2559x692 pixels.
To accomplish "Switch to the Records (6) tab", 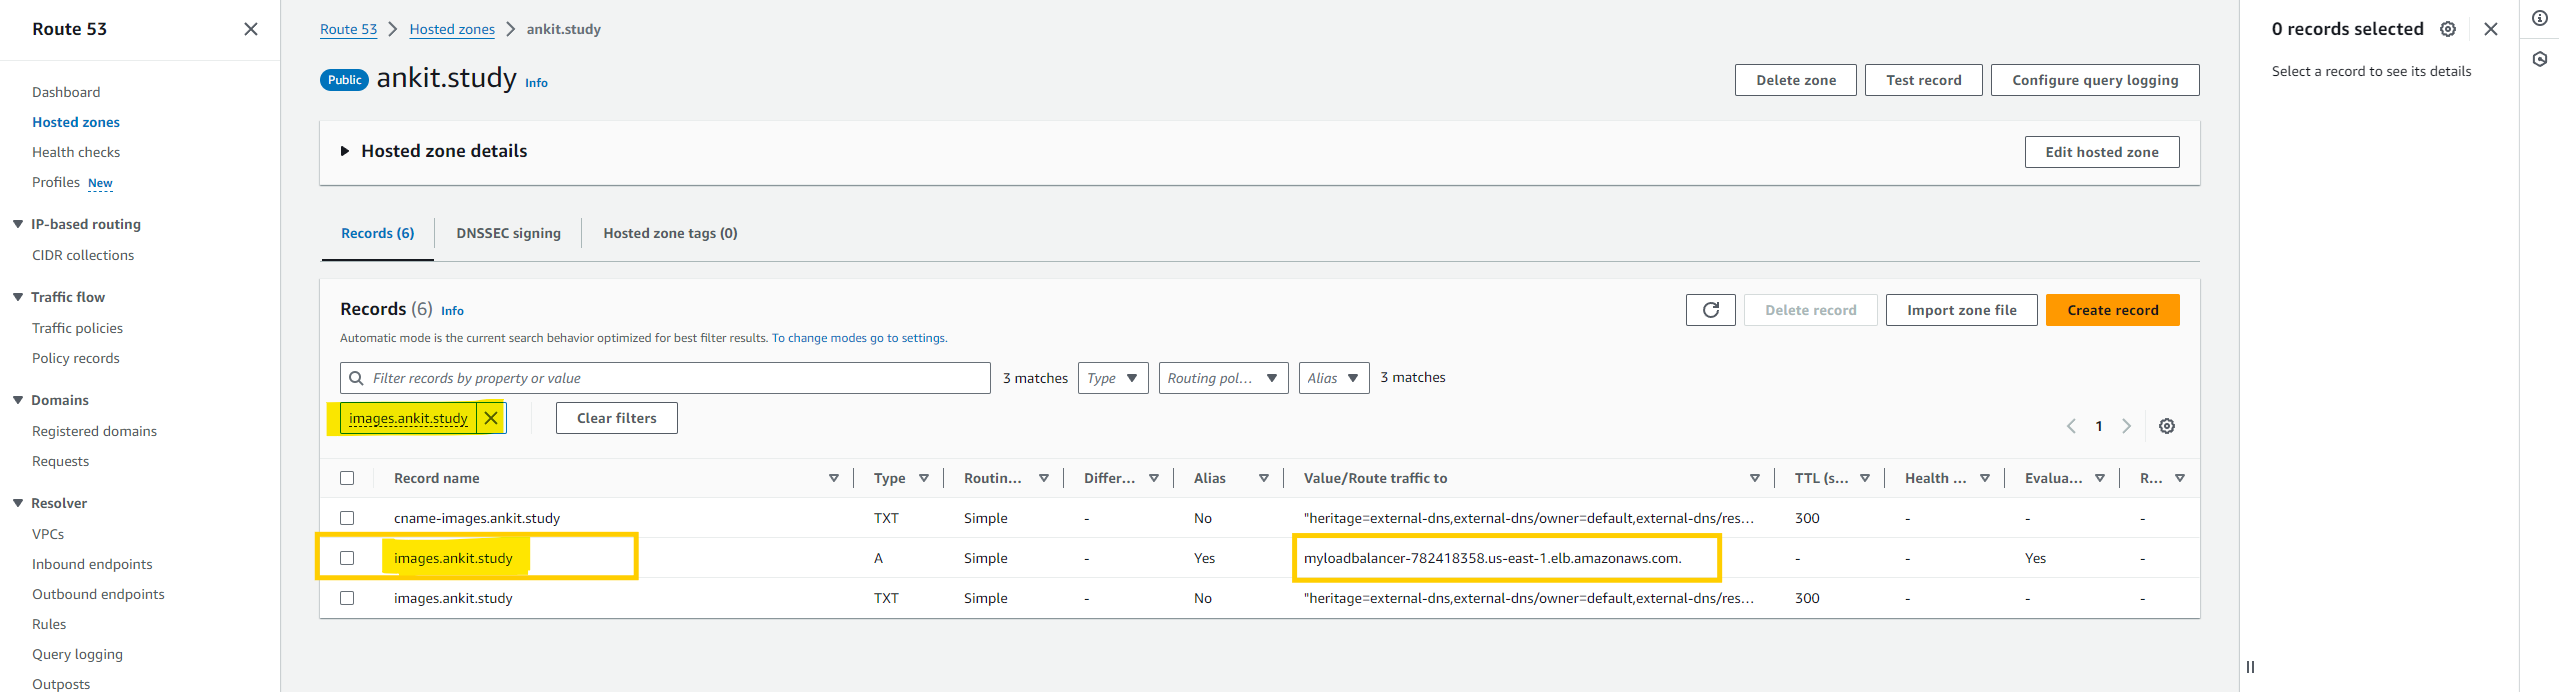I will [x=377, y=233].
